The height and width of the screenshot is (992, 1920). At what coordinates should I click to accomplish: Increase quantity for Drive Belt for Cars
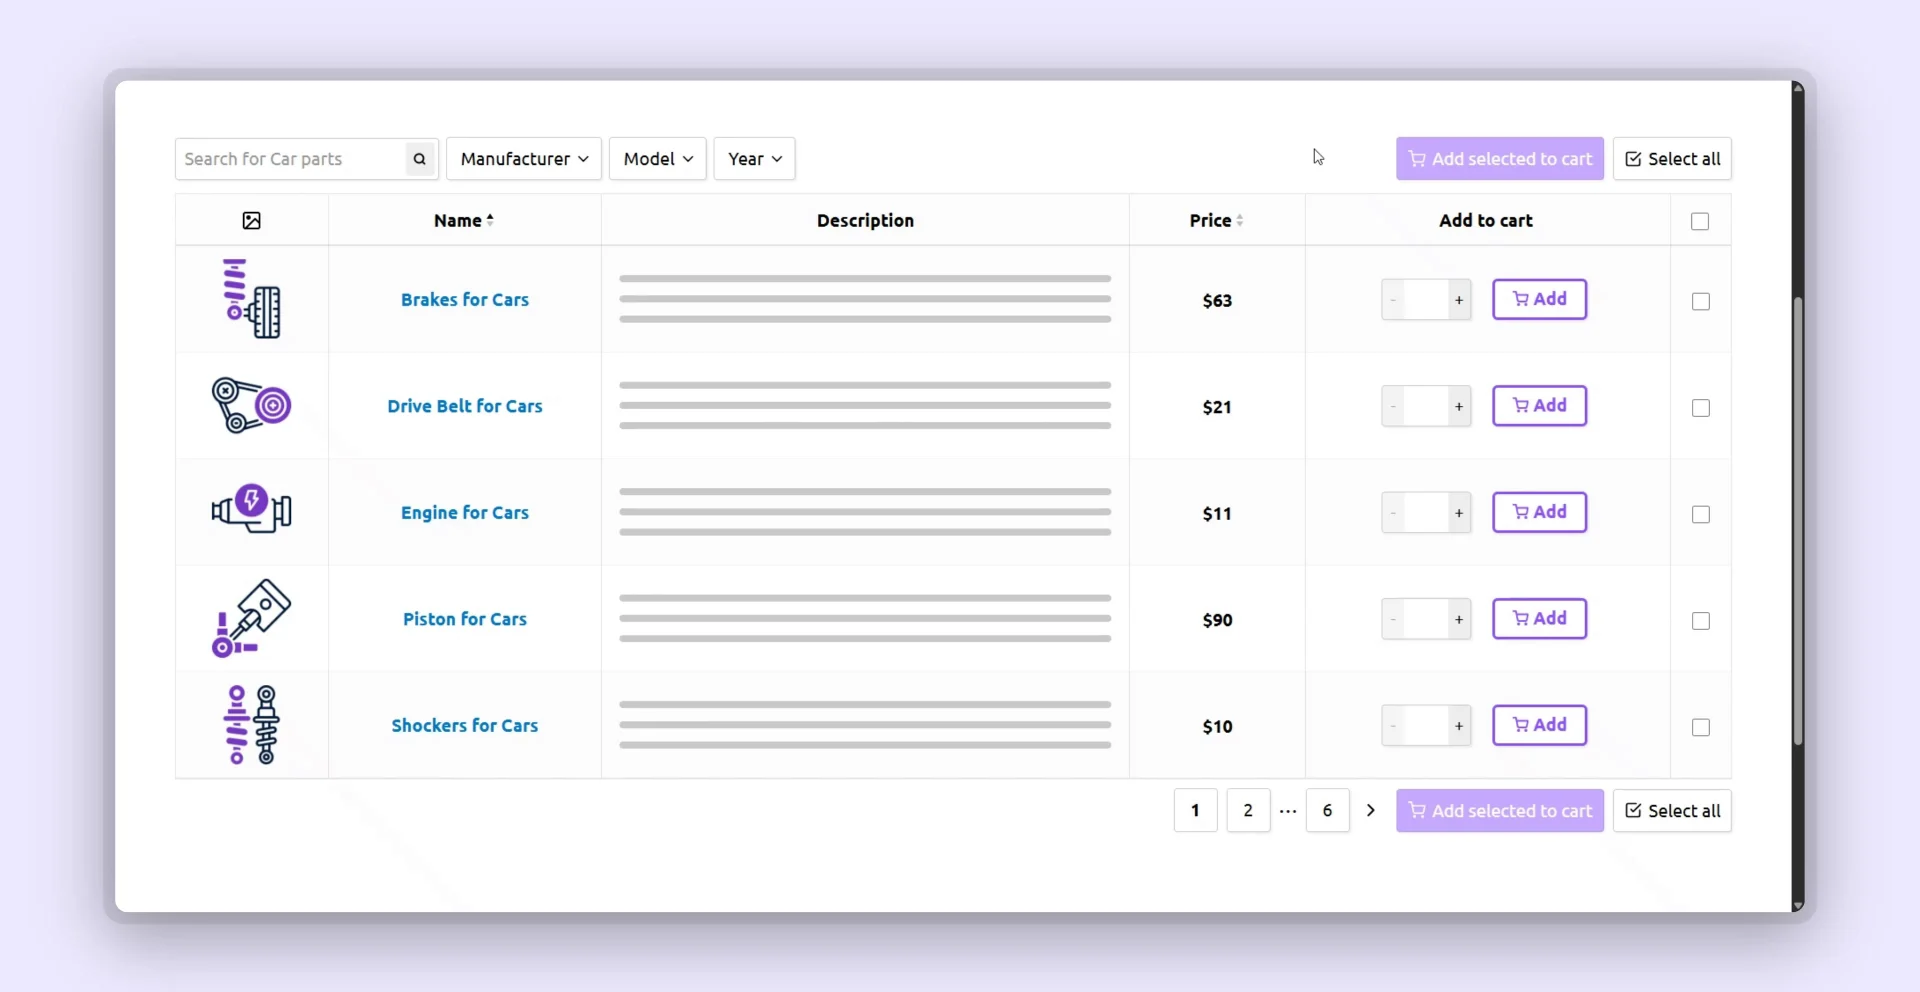(1459, 406)
